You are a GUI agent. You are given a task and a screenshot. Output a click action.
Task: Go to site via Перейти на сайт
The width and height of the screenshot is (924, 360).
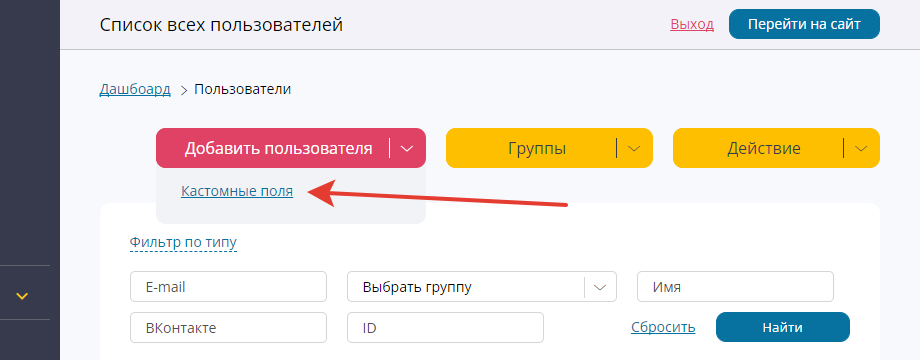point(804,24)
